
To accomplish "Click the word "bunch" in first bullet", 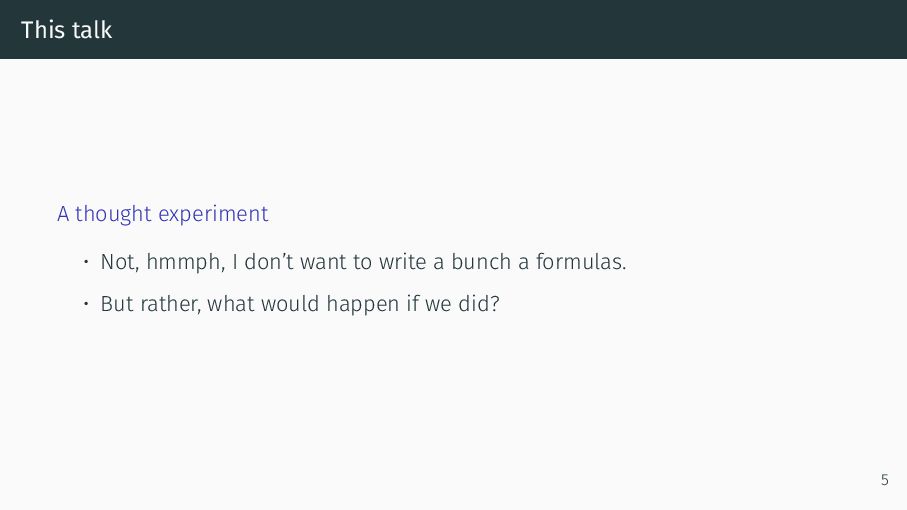I will click(x=481, y=261).
